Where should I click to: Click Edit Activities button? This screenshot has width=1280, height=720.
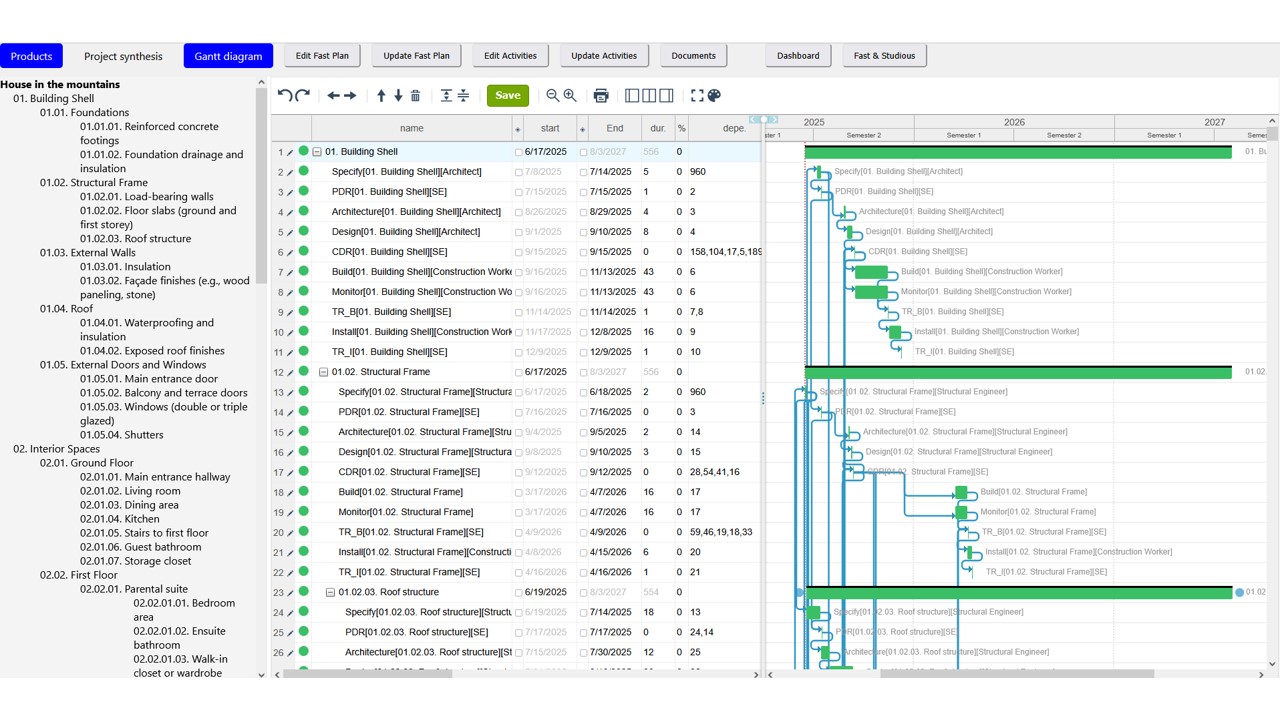(510, 56)
